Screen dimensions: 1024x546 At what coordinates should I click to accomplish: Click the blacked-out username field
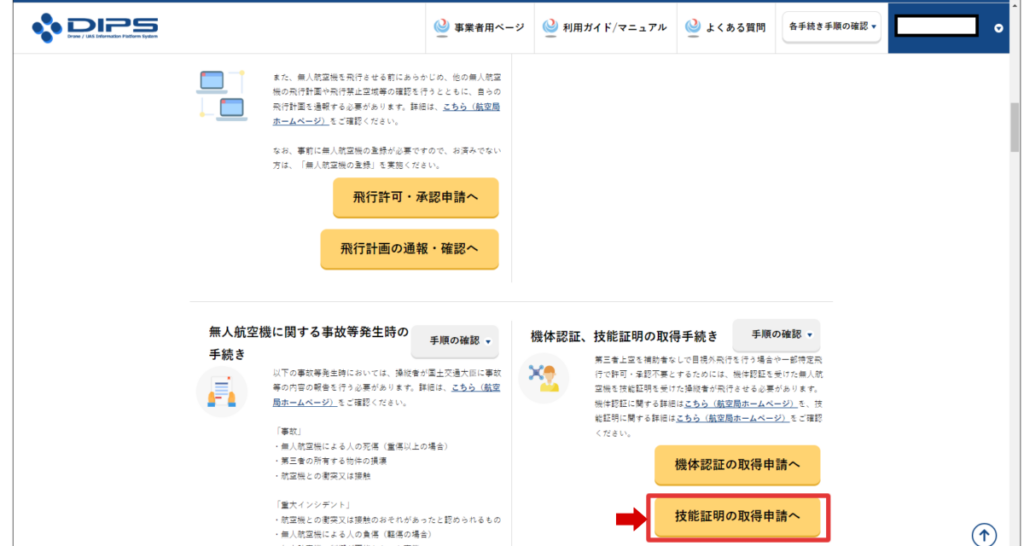coord(936,27)
